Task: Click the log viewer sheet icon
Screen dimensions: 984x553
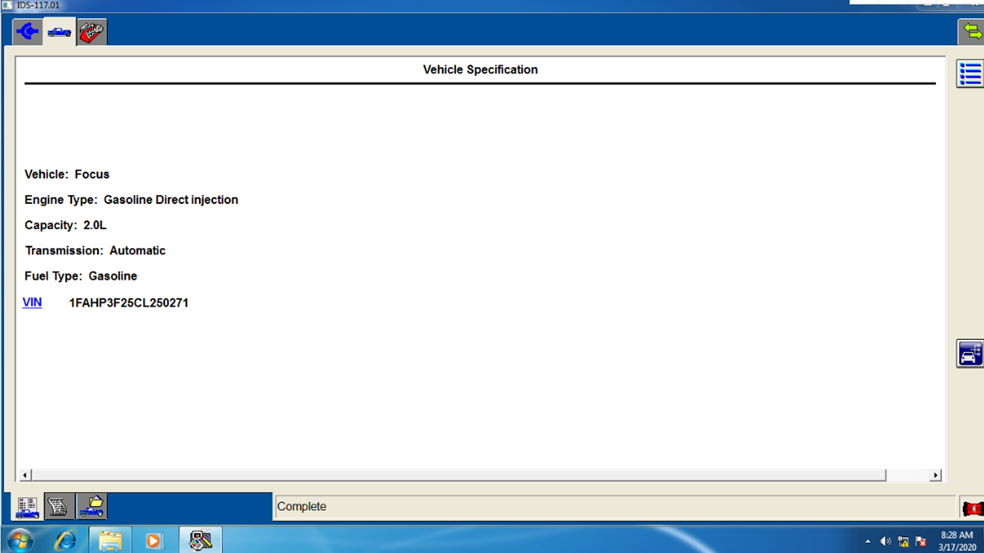Action: 59,507
